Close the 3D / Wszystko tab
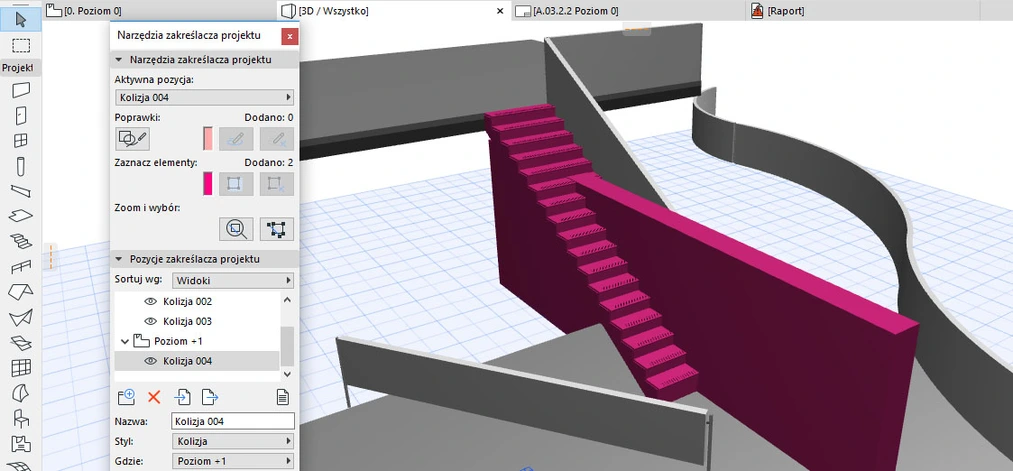The image size is (1013, 471). click(x=499, y=11)
